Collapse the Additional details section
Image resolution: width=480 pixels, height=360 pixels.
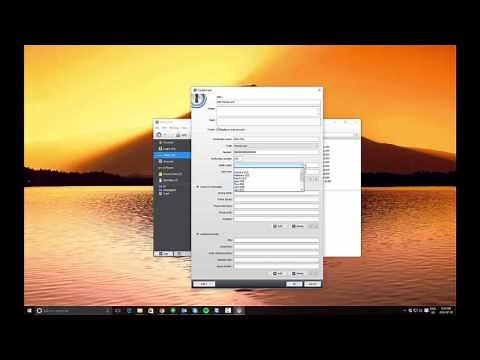[197, 234]
